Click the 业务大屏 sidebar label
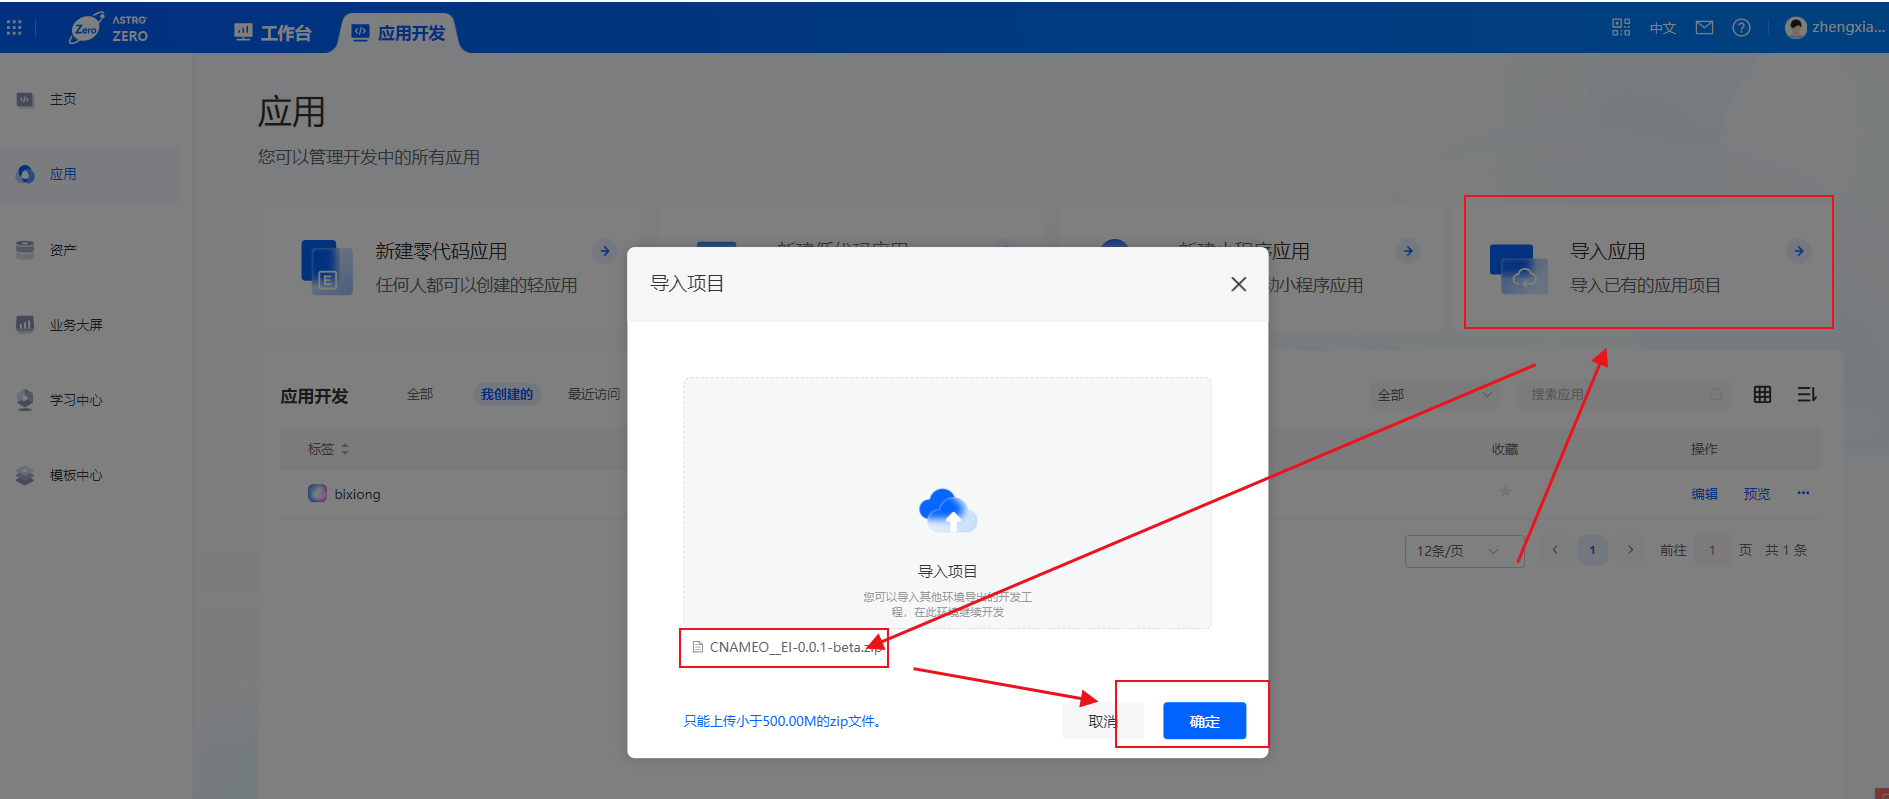Viewport: 1889px width, 799px height. [x=76, y=325]
